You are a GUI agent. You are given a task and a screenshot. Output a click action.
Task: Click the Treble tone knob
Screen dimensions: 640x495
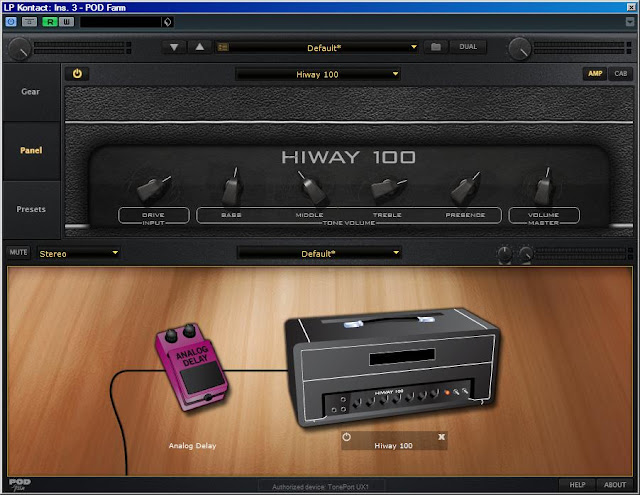(387, 189)
